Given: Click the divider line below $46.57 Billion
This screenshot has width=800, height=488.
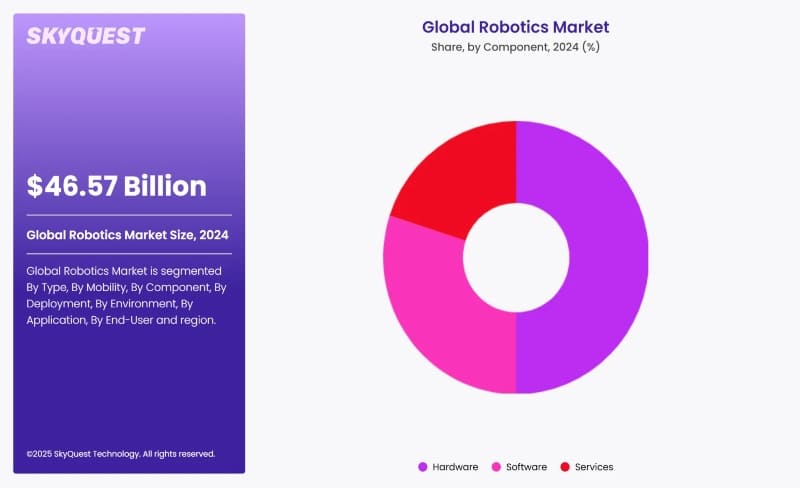Looking at the screenshot, I should [129, 215].
